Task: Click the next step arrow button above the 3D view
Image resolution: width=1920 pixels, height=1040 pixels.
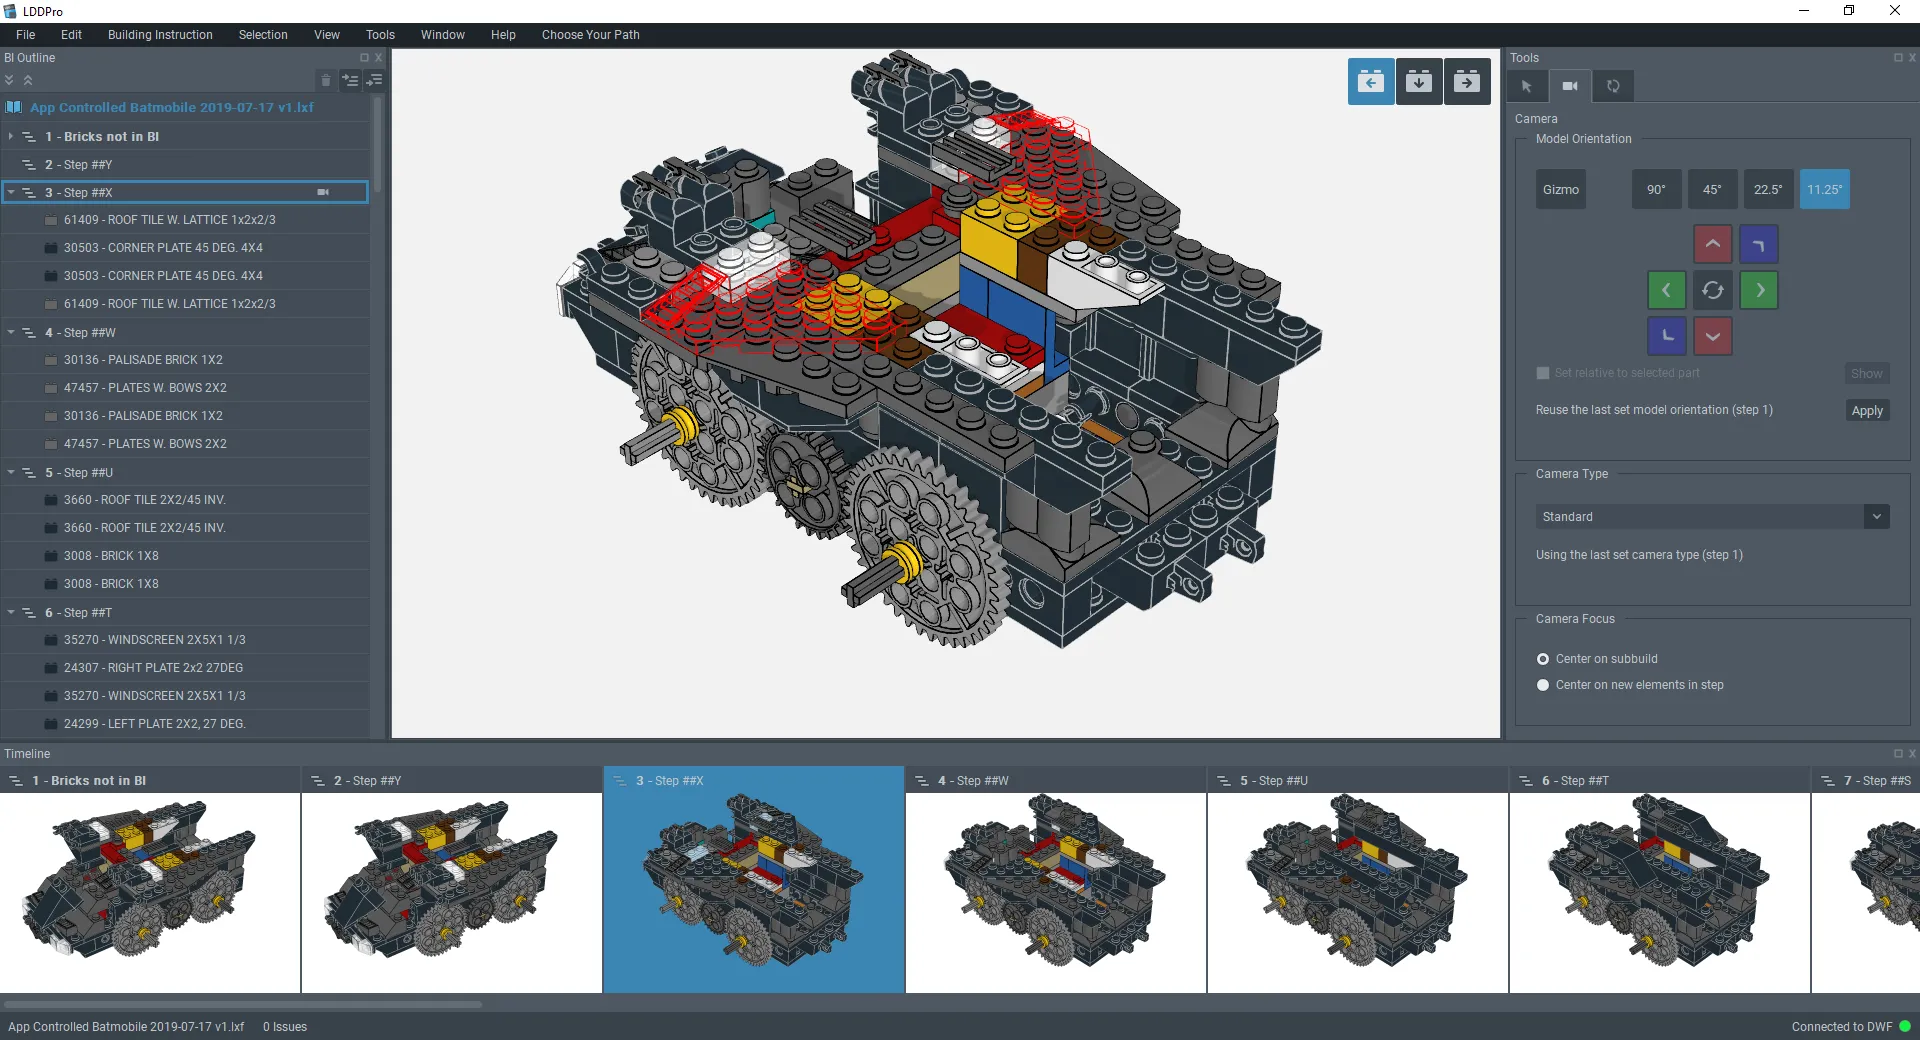Action: click(x=1467, y=82)
